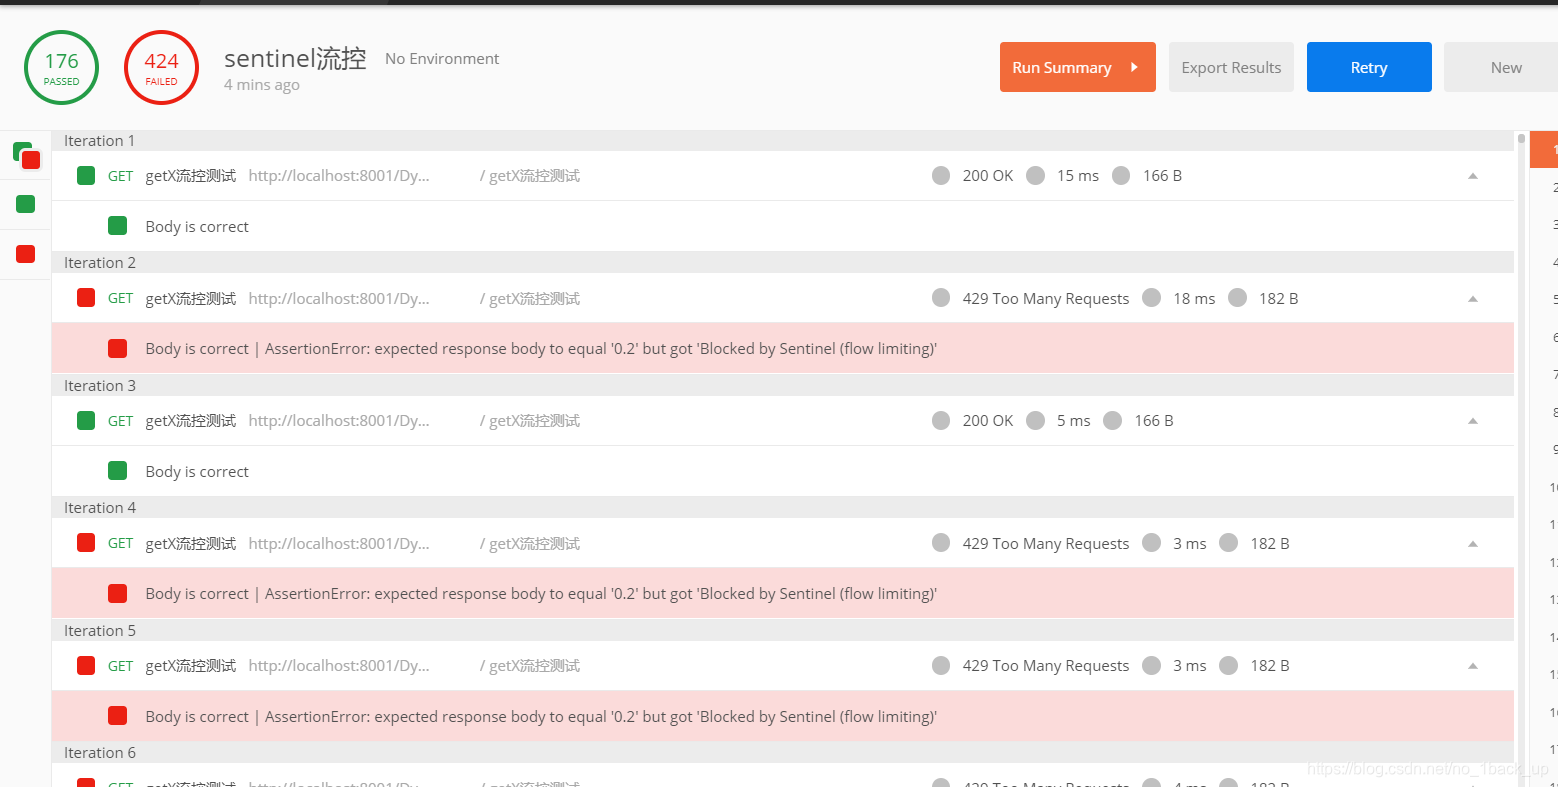
Task: Click the grey circle before '182 B' in Iteration 5
Action: [x=1229, y=666]
